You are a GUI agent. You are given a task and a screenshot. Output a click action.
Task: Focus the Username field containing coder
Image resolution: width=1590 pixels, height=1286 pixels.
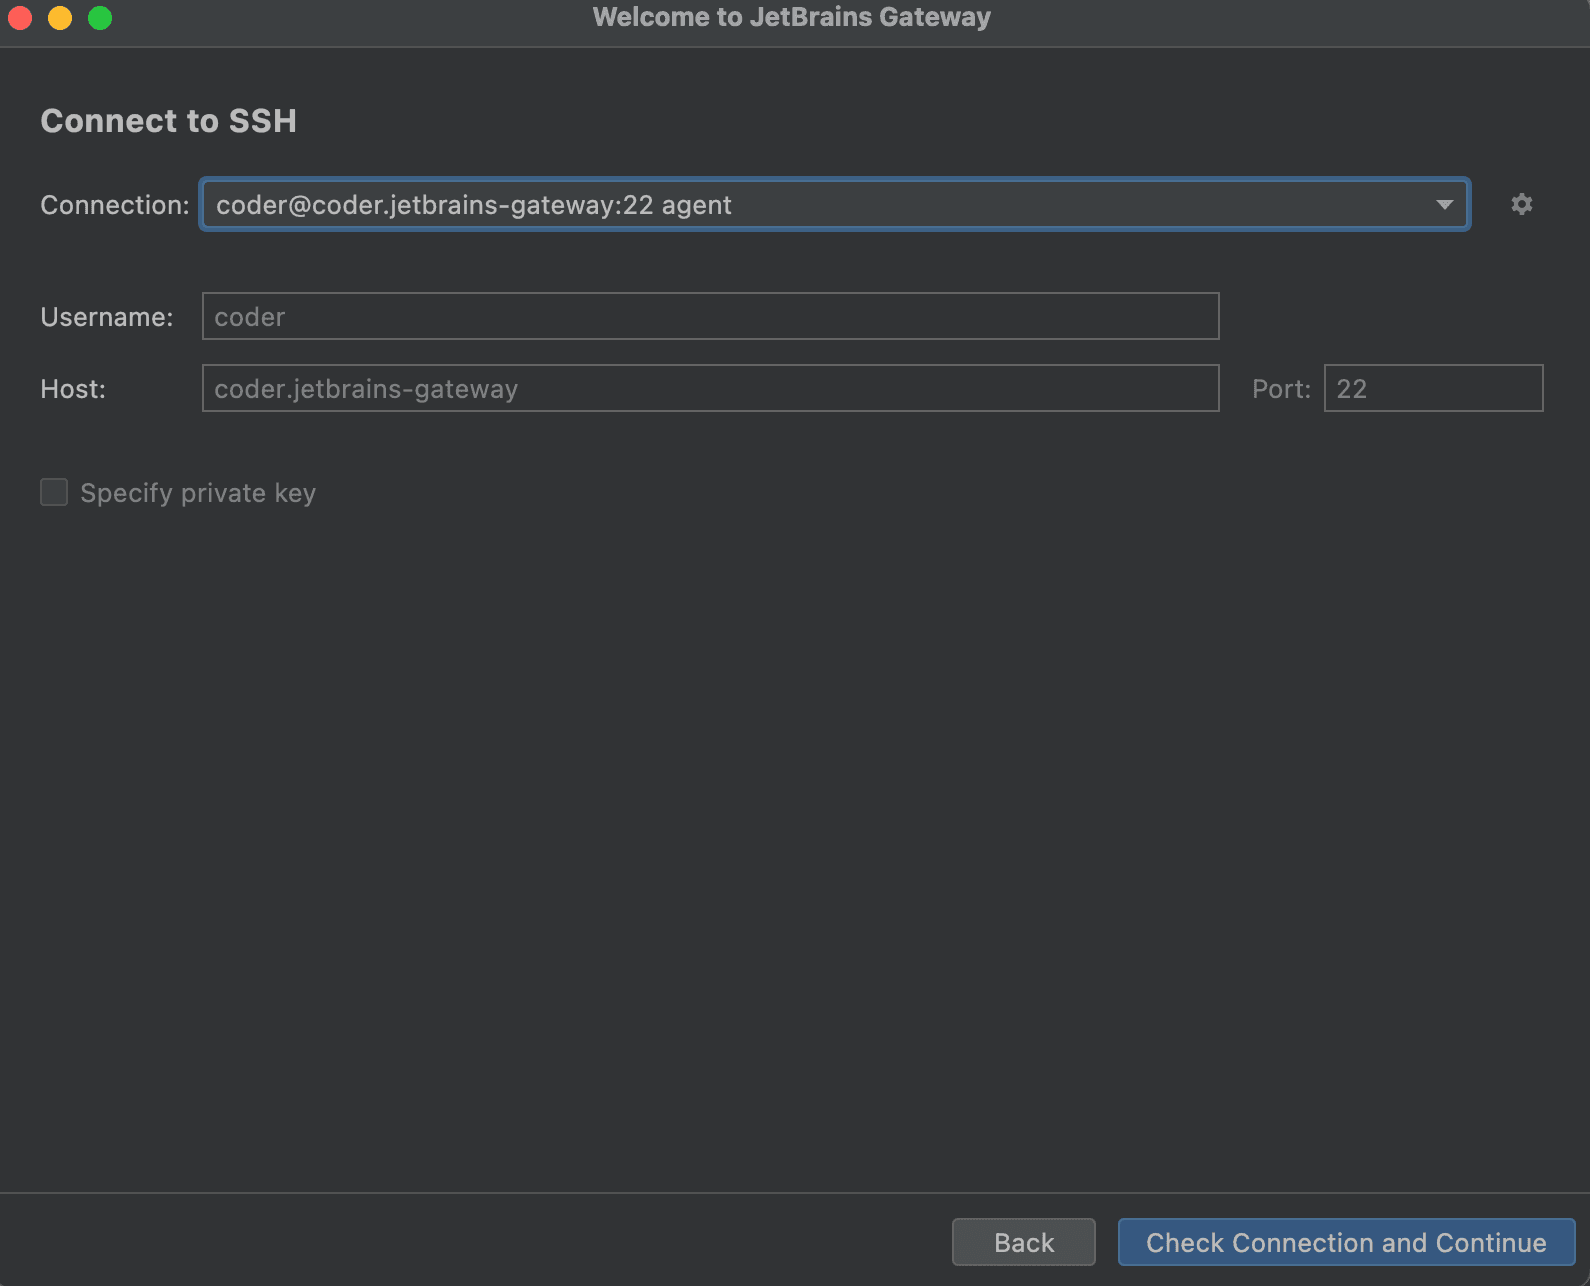710,316
